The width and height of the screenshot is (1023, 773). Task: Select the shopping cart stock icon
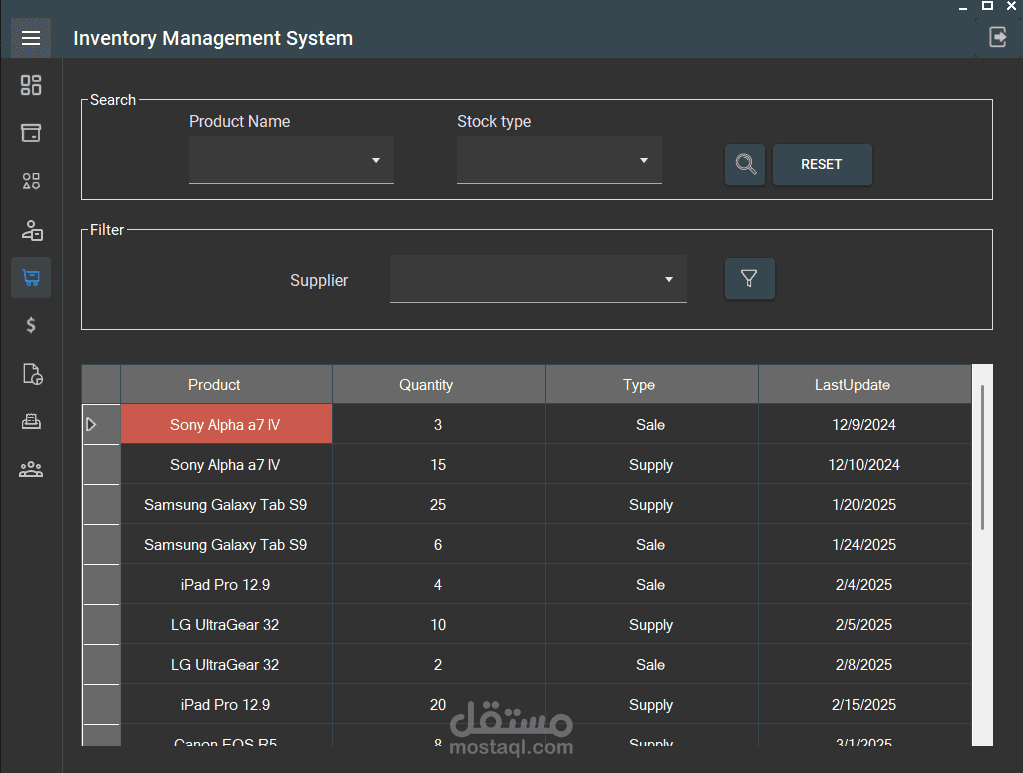click(31, 278)
